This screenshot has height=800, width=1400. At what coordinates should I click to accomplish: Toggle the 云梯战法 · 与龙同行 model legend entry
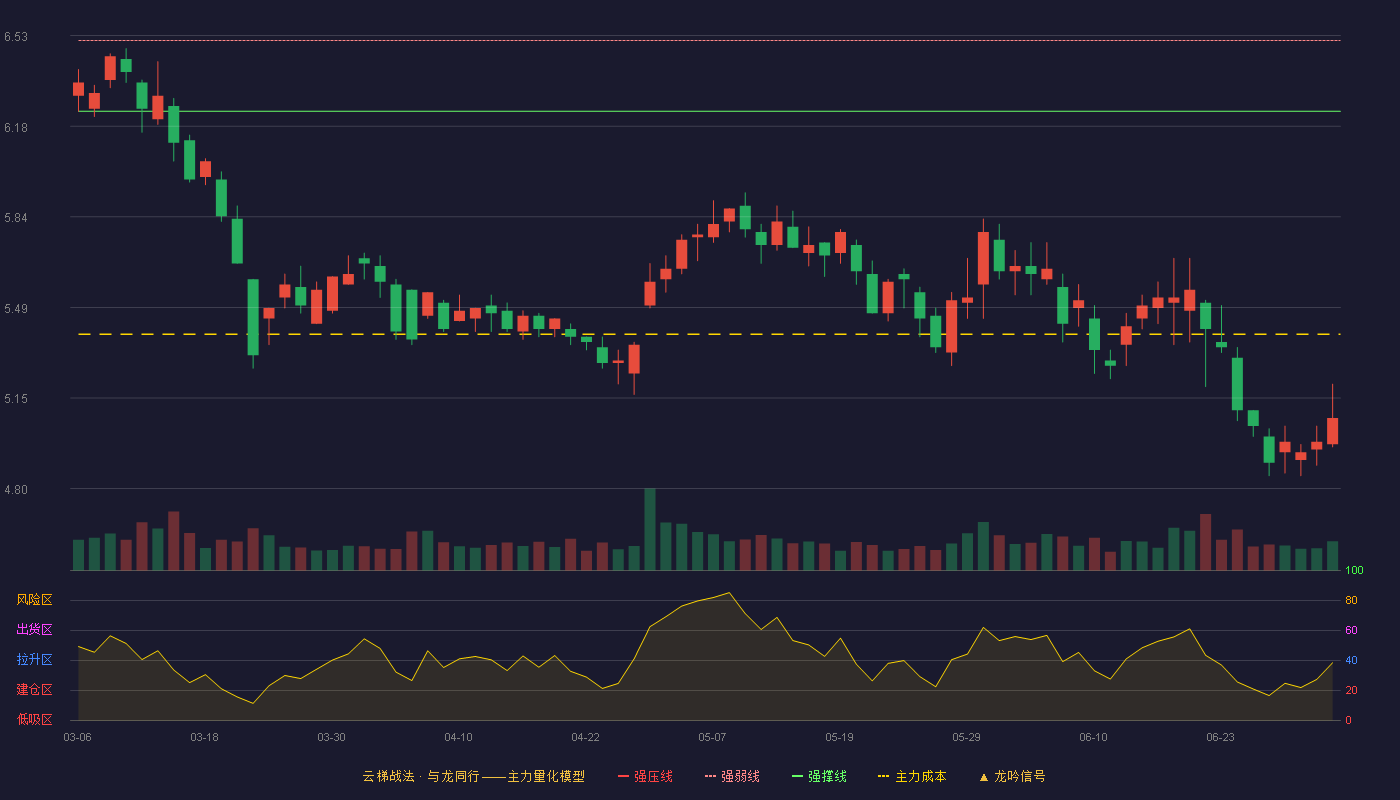[473, 776]
